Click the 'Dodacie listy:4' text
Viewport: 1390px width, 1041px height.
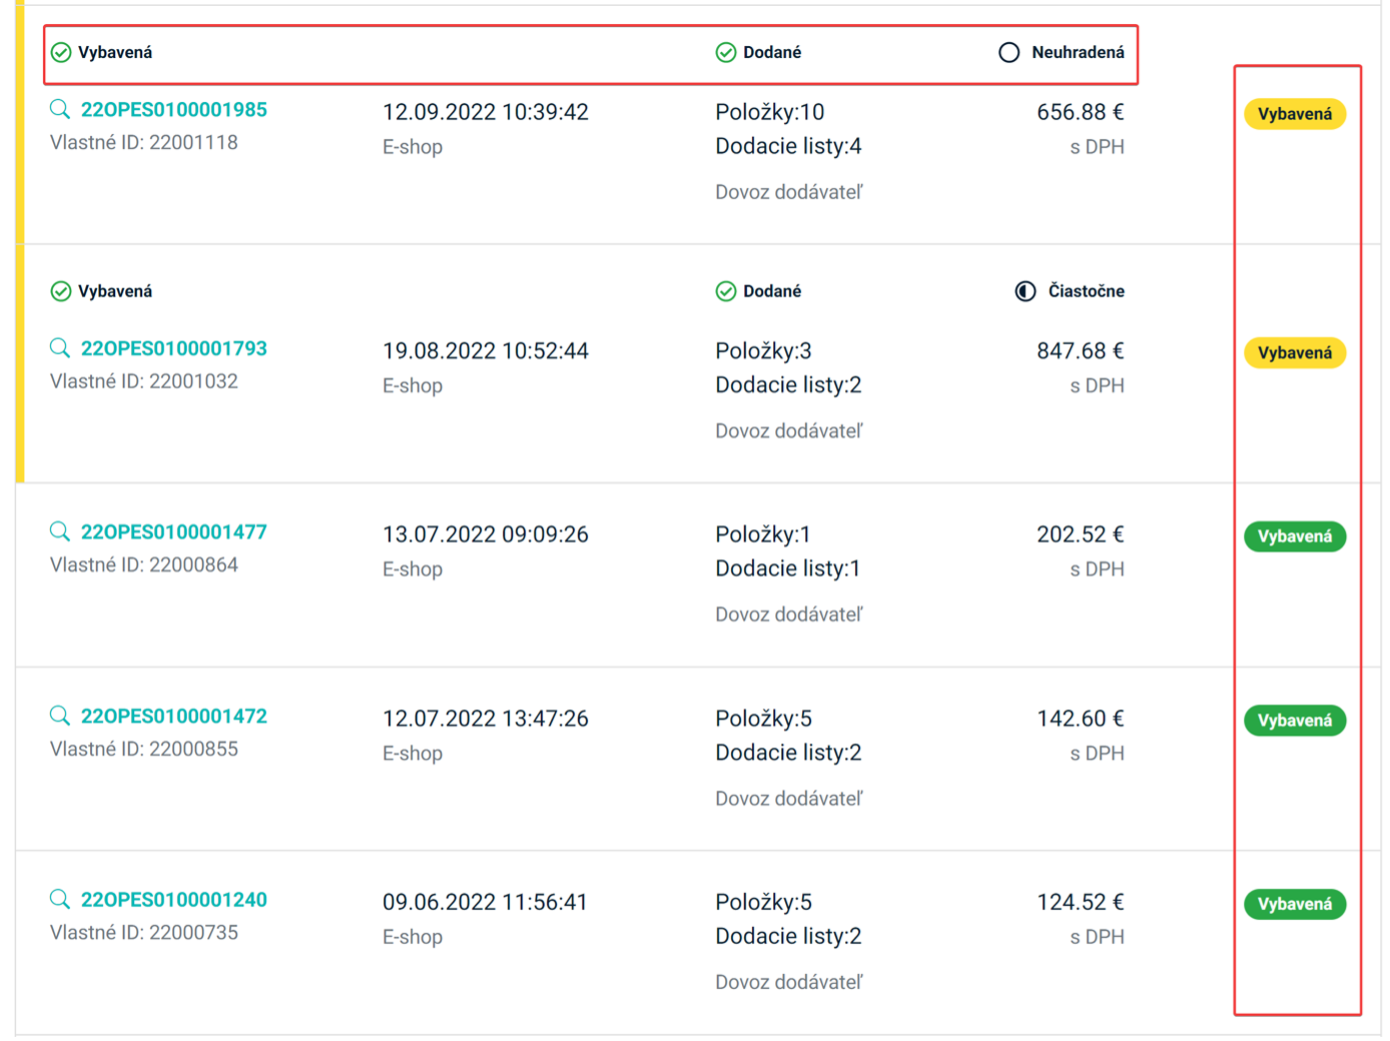pyautogui.click(x=788, y=147)
